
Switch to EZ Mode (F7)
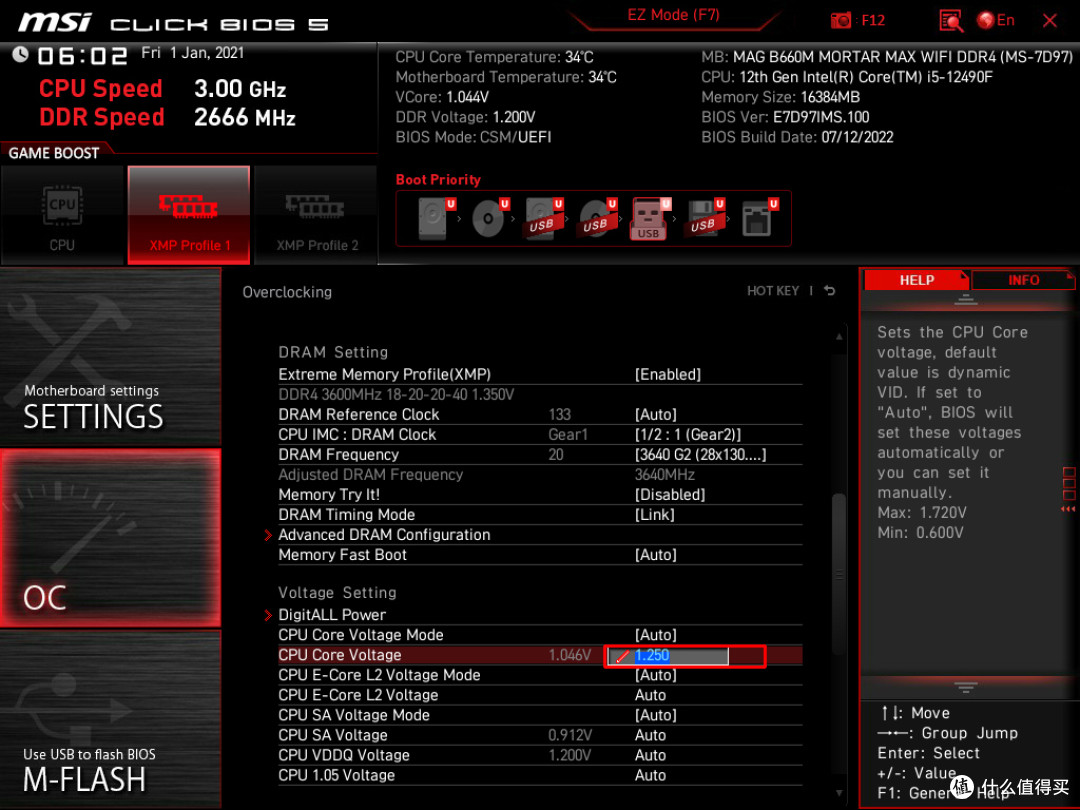click(673, 15)
